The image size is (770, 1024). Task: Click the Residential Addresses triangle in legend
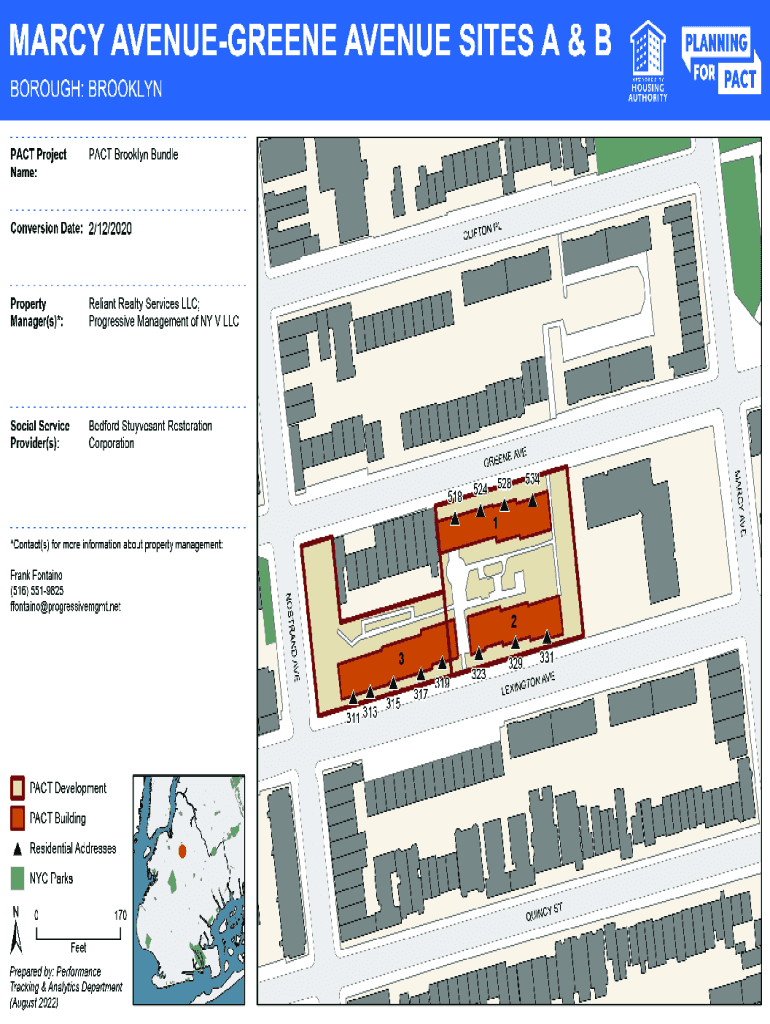[x=18, y=849]
